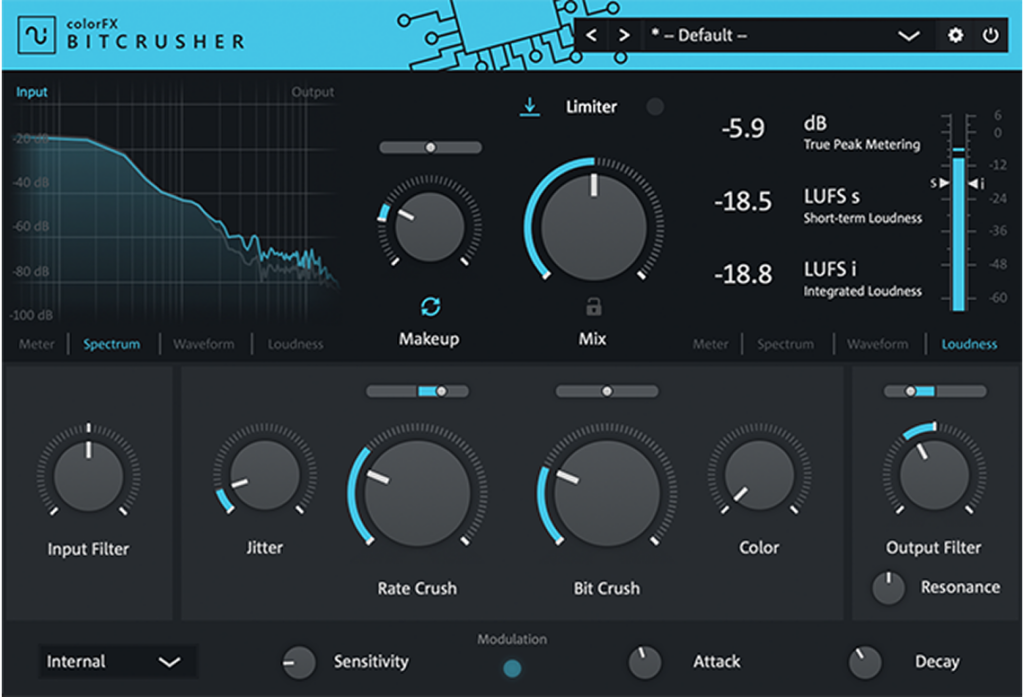The width and height of the screenshot is (1024, 697).
Task: Toggle the blue Modulation indicator dot
Action: (512, 666)
